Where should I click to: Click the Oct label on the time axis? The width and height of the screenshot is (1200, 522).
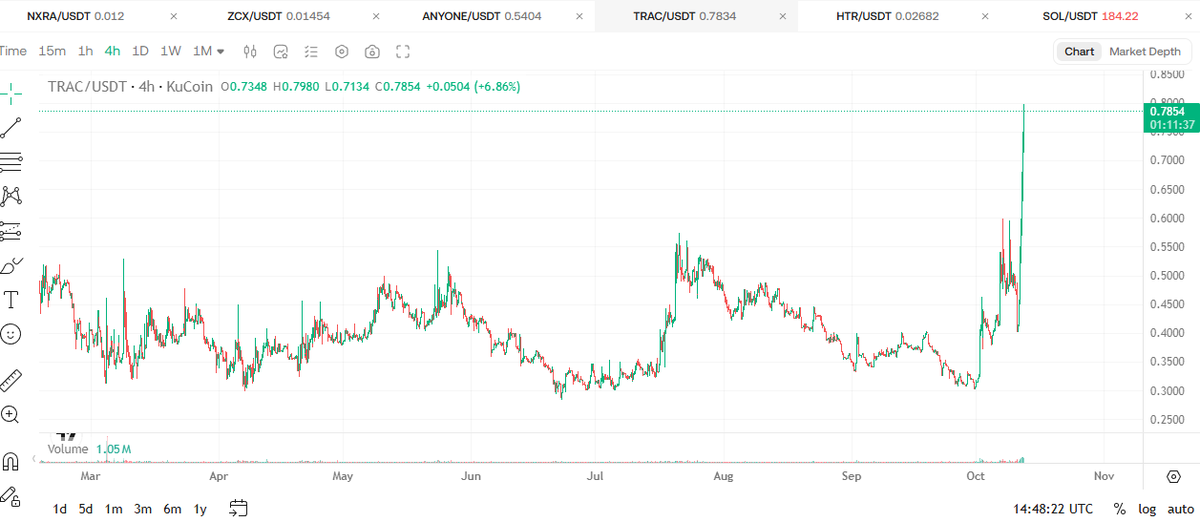pos(974,476)
